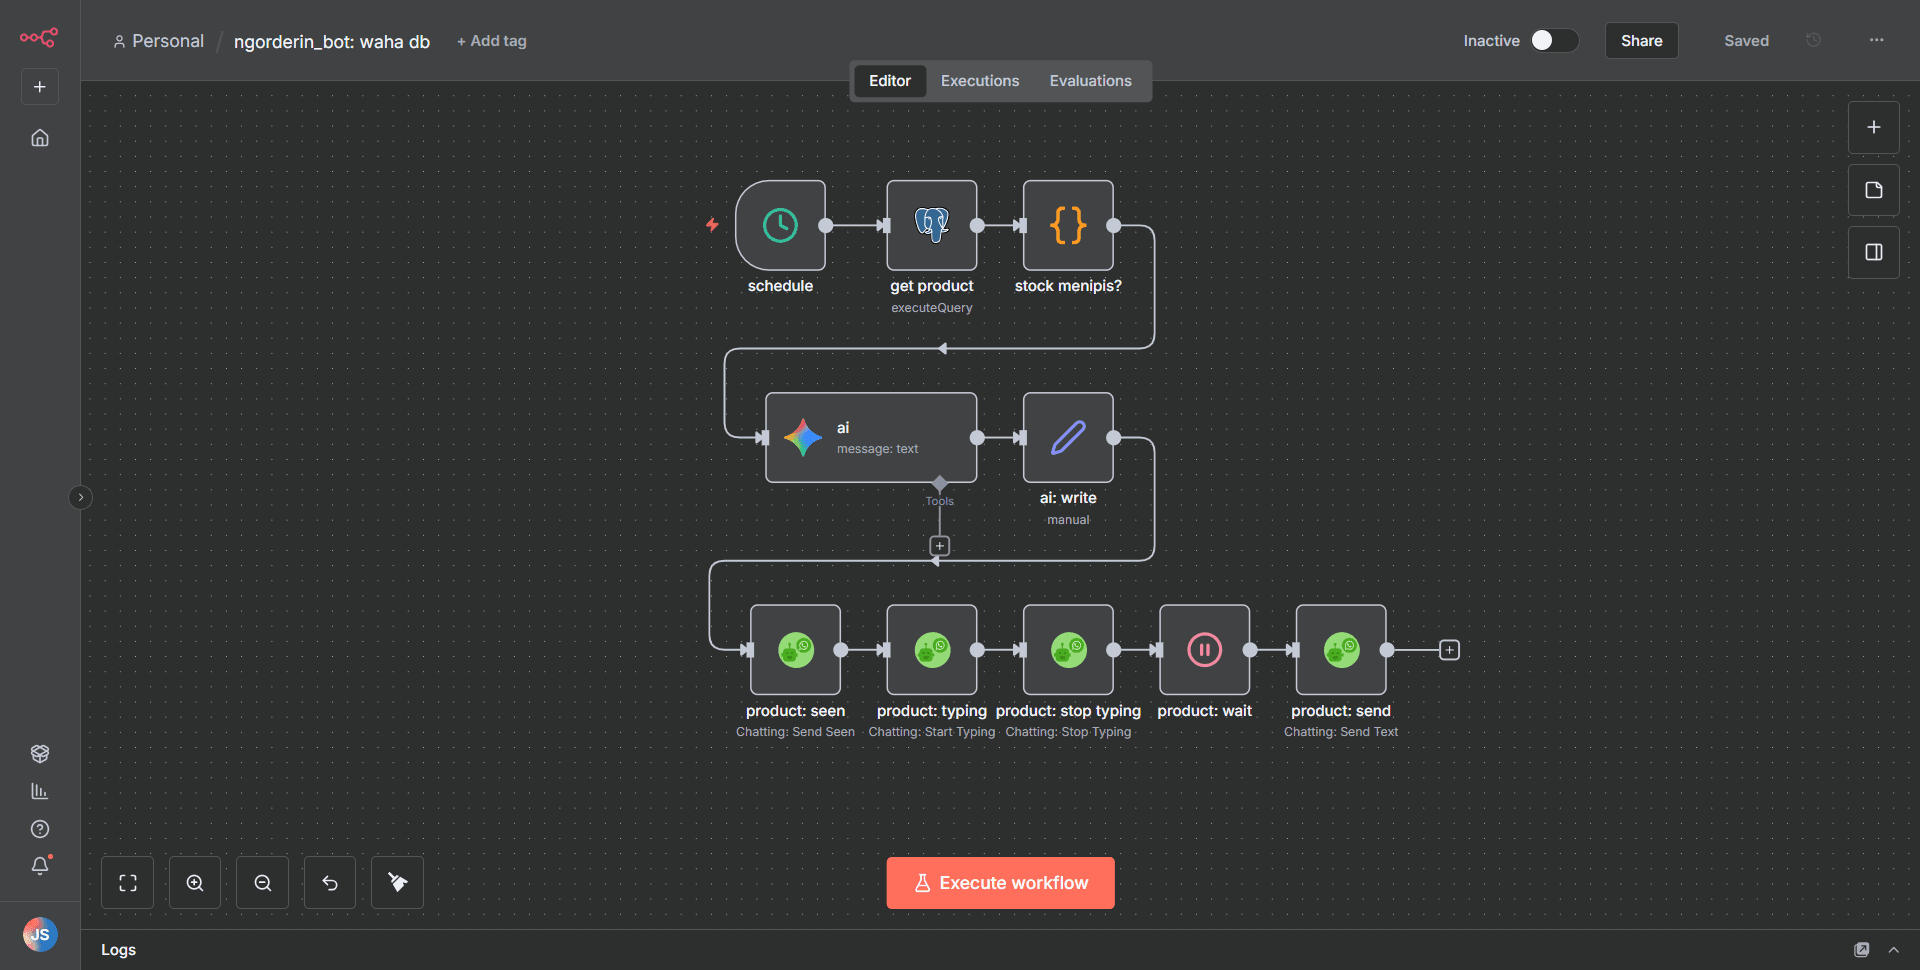This screenshot has height=970, width=1920.
Task: Switch to the Executions tab
Action: pyautogui.click(x=979, y=81)
